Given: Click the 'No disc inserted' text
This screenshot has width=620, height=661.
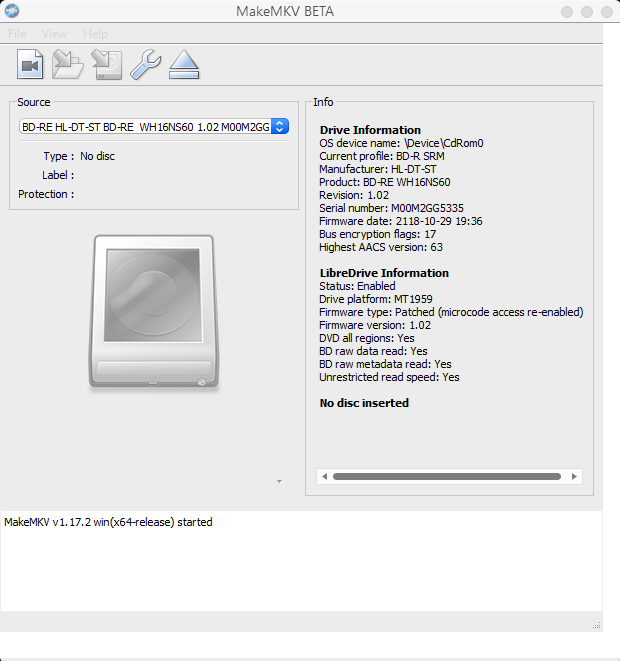Looking at the screenshot, I should pyautogui.click(x=364, y=403).
